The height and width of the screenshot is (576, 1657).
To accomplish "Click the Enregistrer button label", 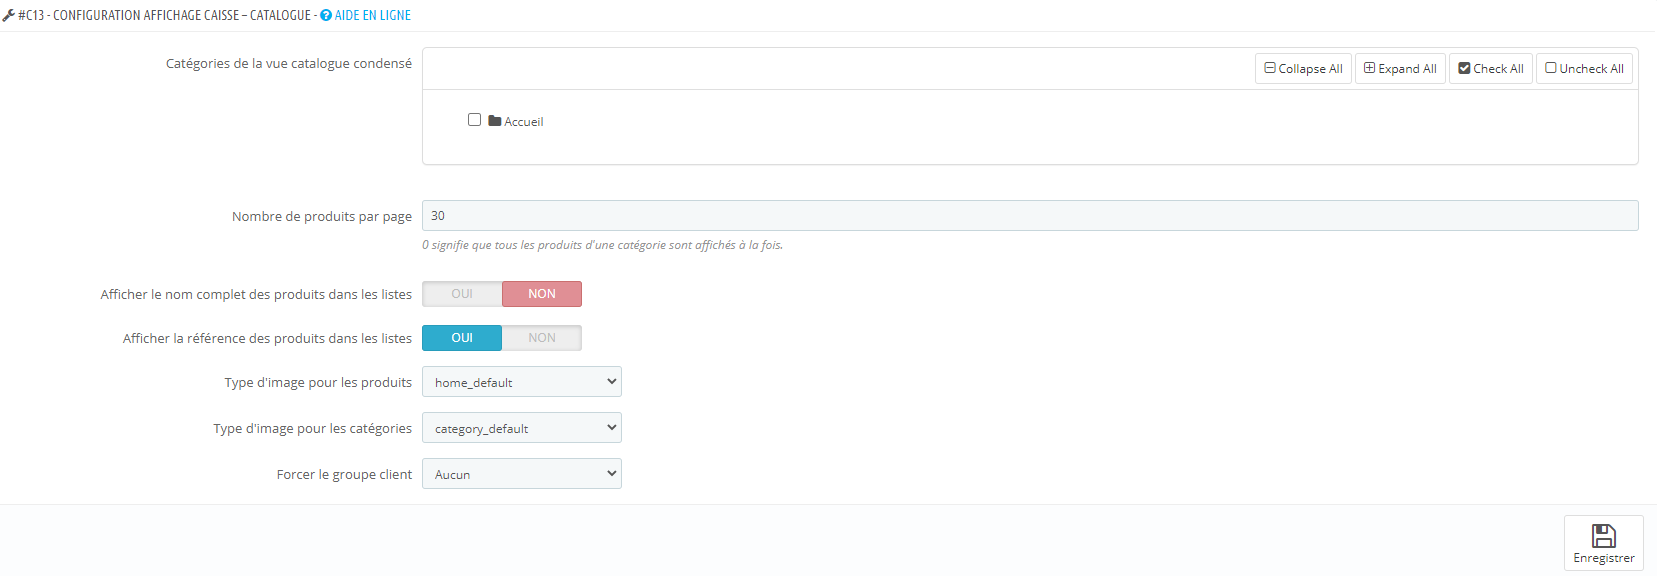I will (1604, 558).
